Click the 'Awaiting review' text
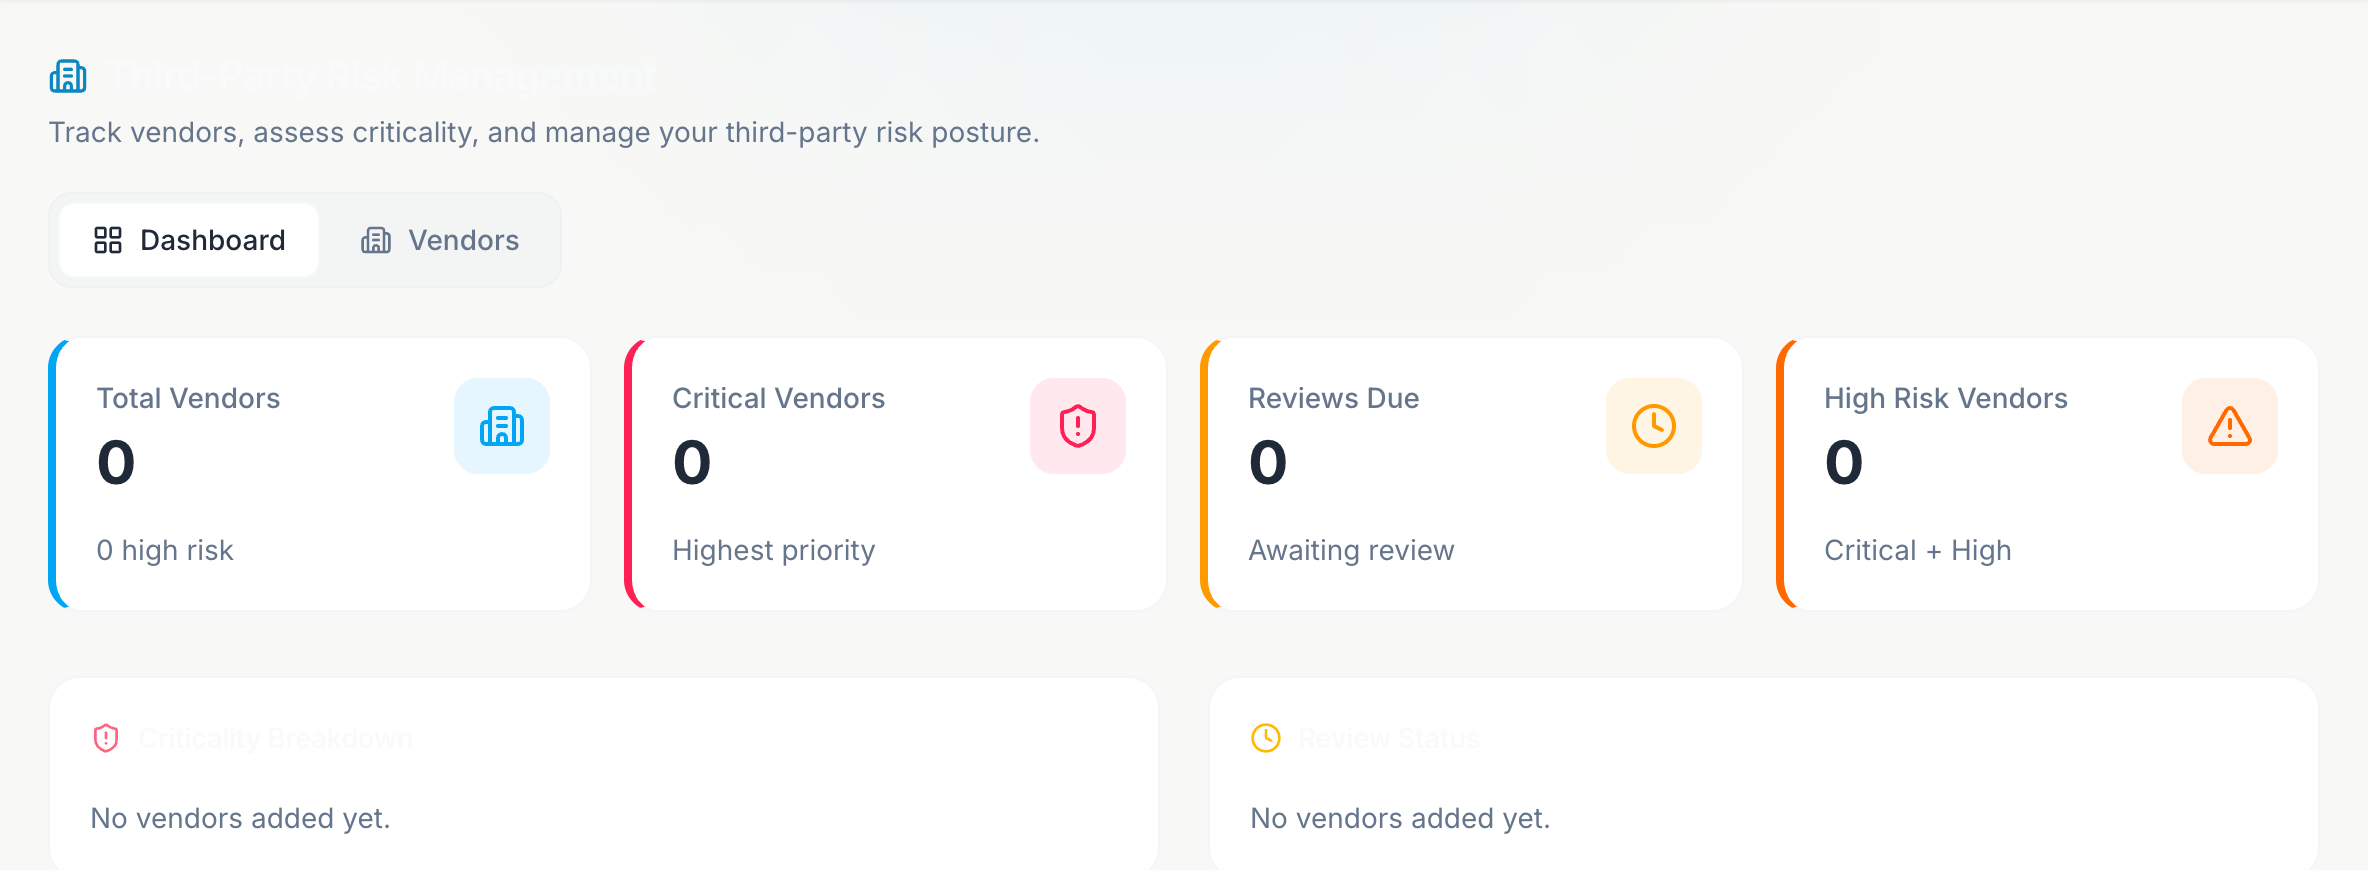 coord(1351,550)
